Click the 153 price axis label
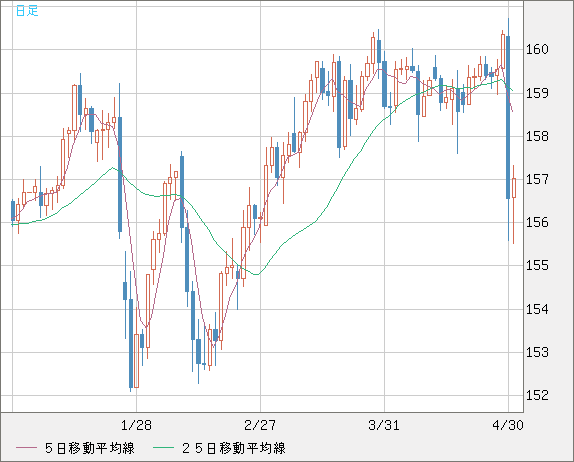Image resolution: width=574 pixels, height=462 pixels. 537,352
